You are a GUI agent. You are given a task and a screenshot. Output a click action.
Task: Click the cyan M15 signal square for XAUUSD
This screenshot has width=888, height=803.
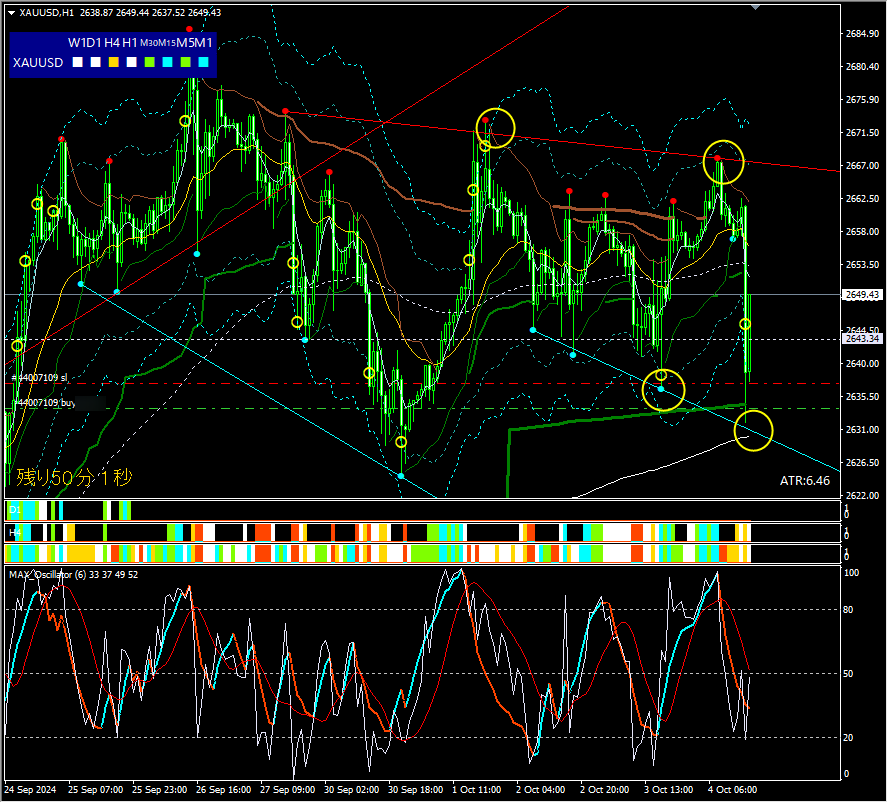(x=168, y=62)
